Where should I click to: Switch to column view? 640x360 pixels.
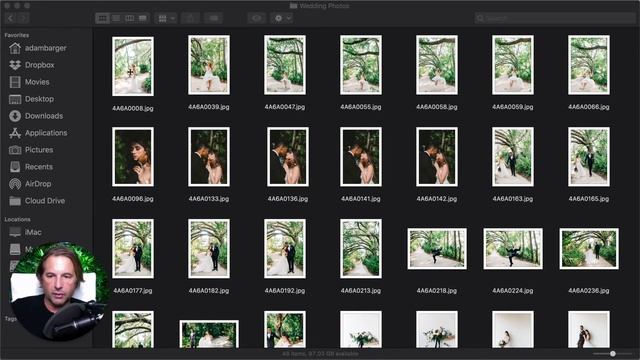[x=129, y=18]
